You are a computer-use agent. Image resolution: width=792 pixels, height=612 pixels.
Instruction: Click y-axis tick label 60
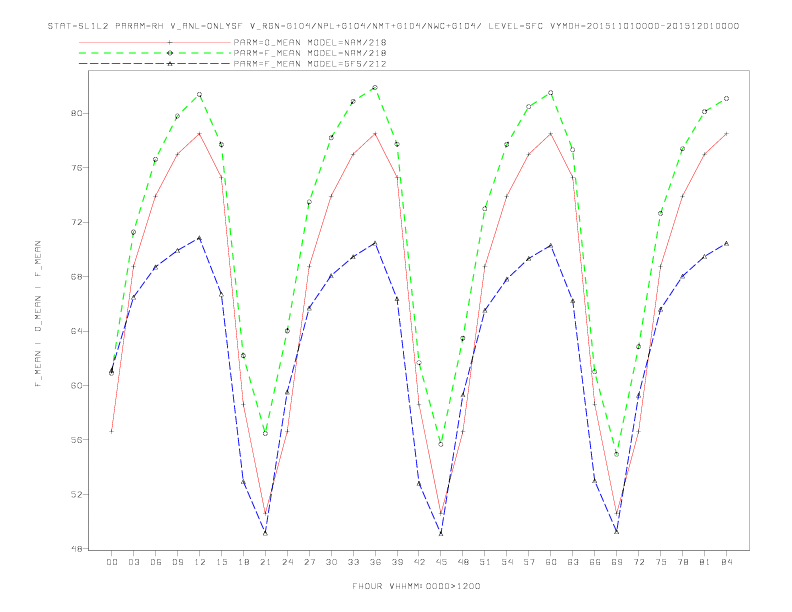coord(76,385)
